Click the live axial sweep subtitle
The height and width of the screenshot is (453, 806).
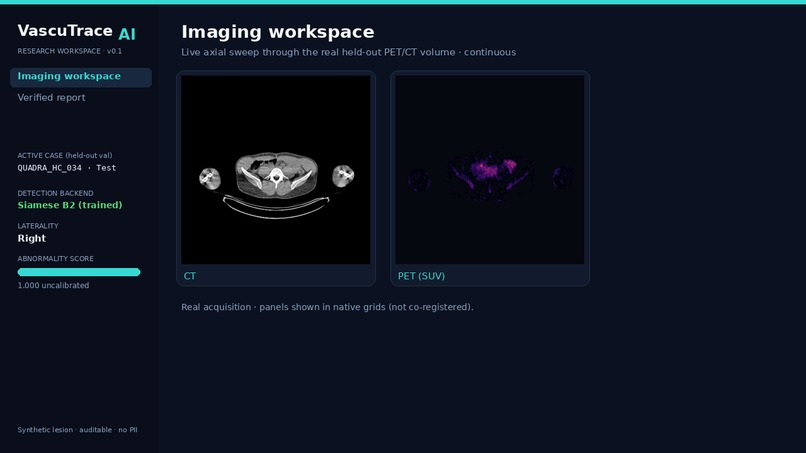click(x=349, y=52)
